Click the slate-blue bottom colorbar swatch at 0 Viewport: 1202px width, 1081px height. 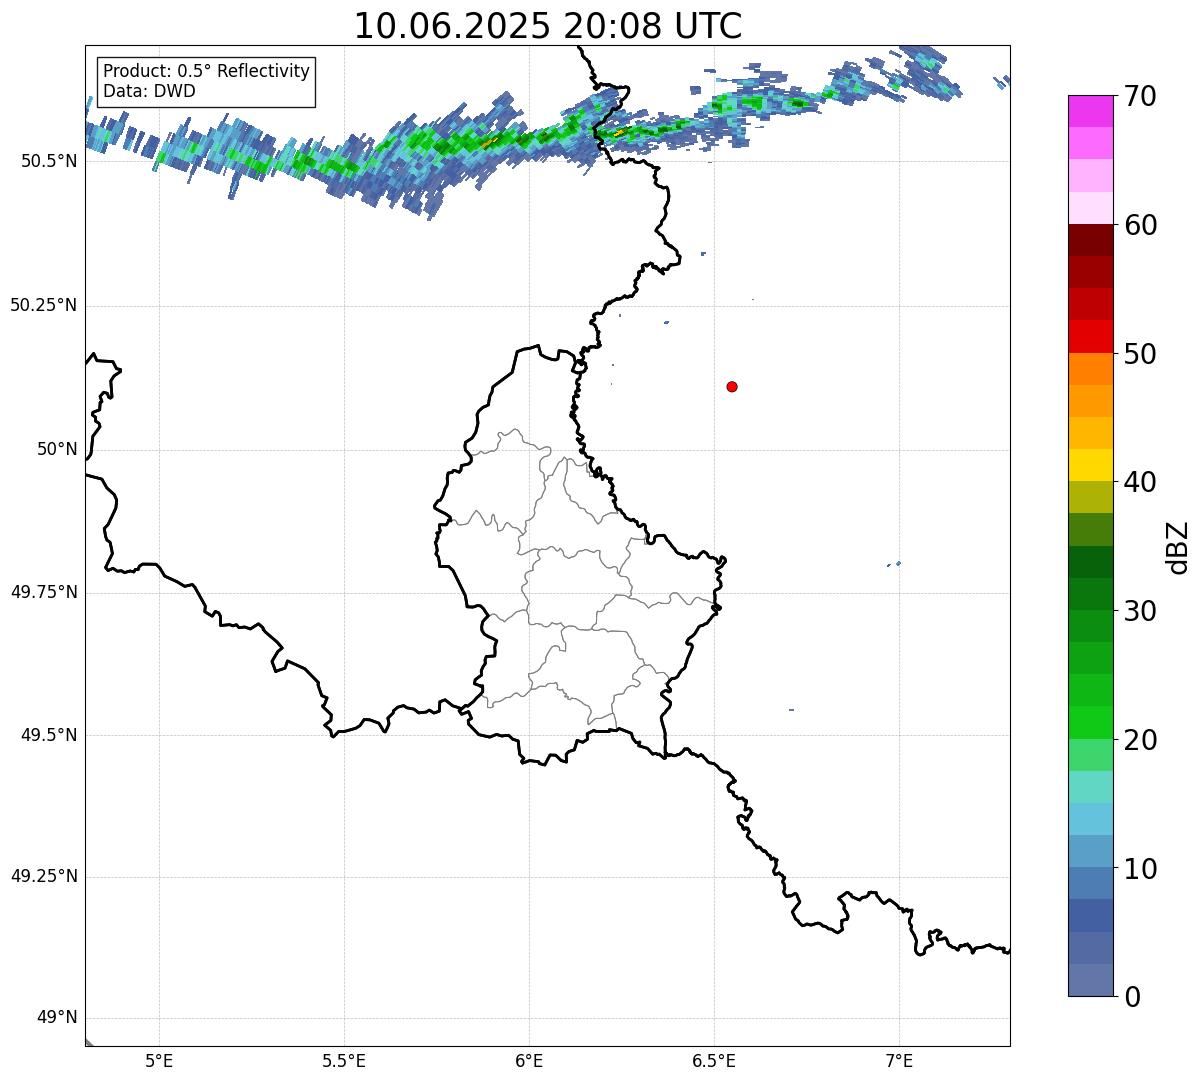[x=1090, y=980]
